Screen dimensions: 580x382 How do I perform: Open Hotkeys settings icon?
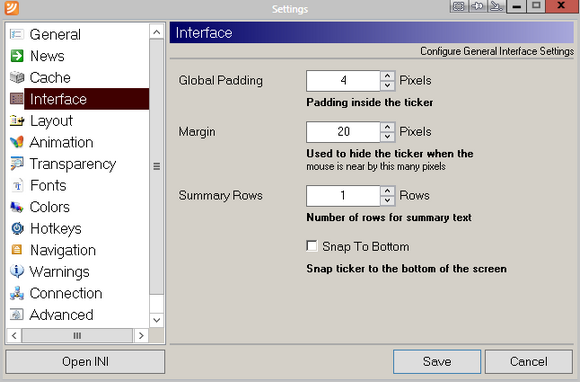[x=17, y=229]
